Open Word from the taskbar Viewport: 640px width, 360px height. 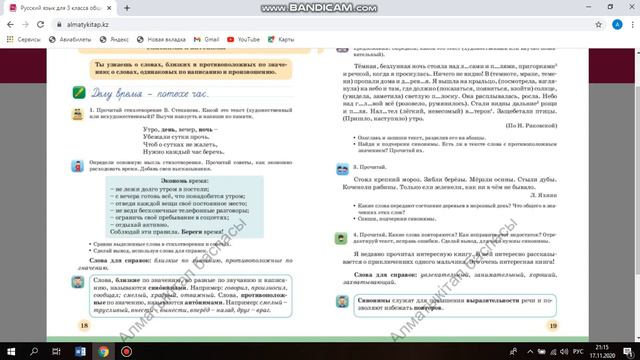coord(80,351)
